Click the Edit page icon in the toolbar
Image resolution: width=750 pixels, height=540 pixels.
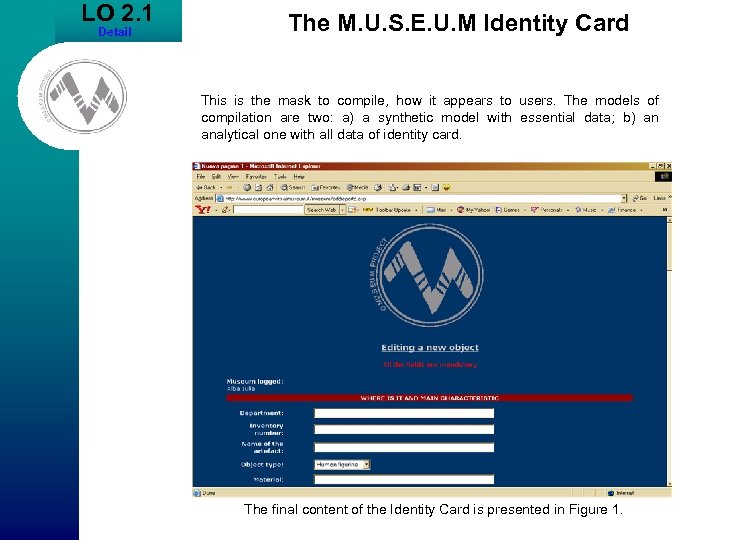(417, 187)
